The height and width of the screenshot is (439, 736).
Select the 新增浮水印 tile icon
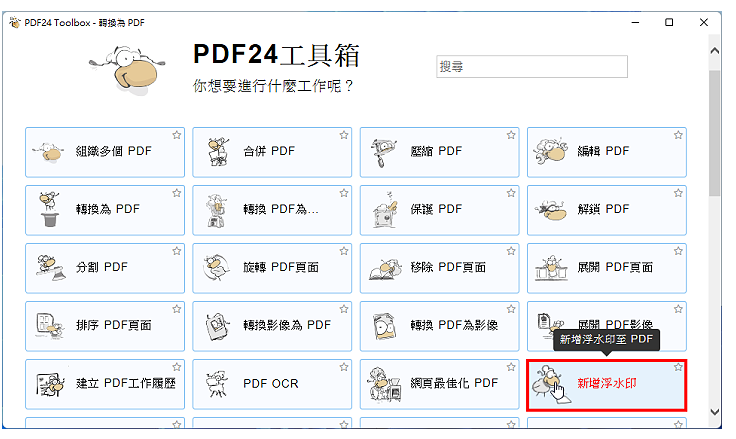[x=551, y=384]
